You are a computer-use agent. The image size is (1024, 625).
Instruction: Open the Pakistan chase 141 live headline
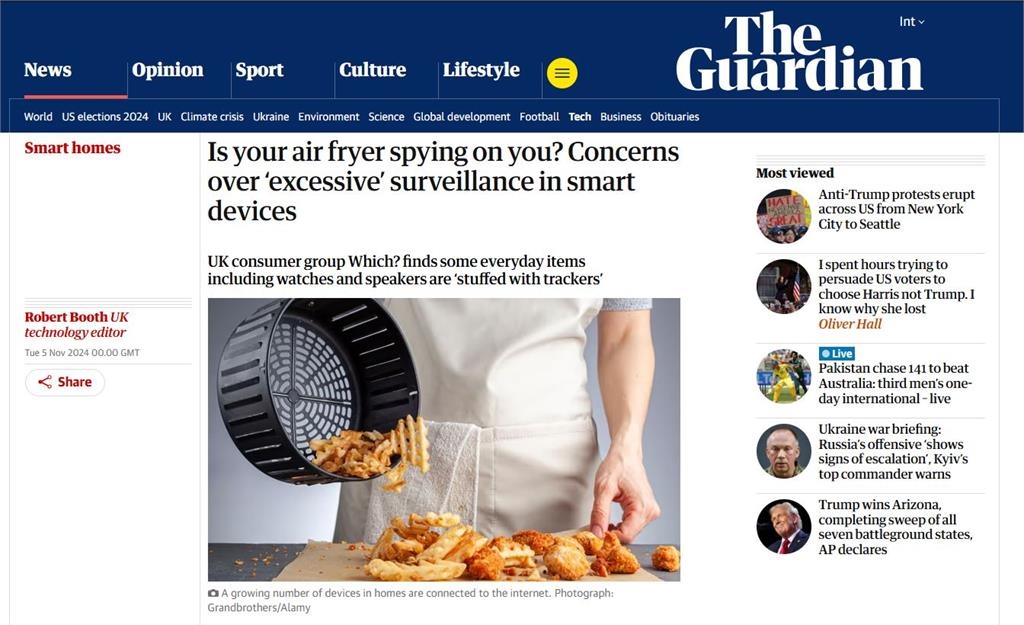click(895, 383)
